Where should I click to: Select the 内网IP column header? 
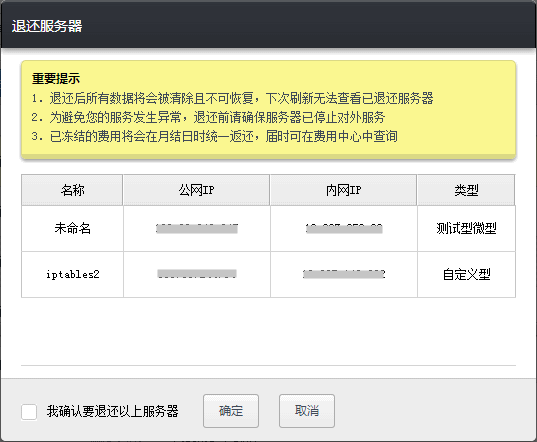pos(344,190)
